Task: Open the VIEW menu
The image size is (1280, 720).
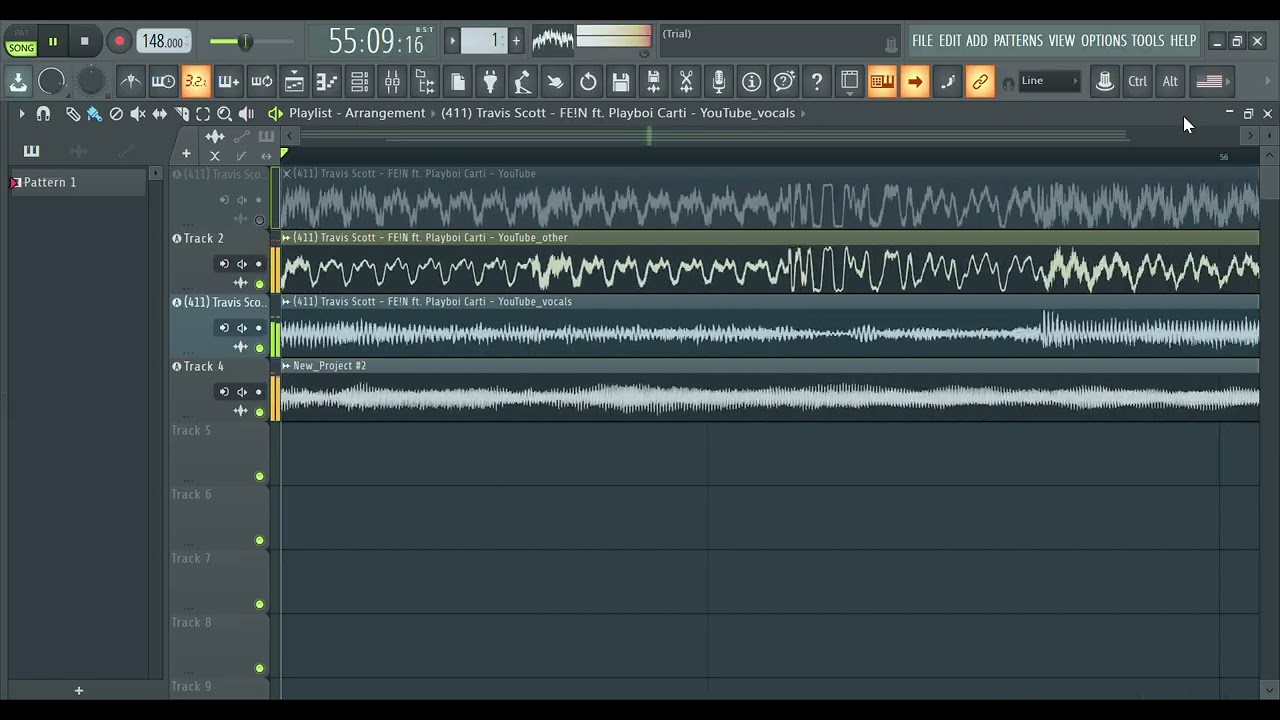Action: point(1062,41)
